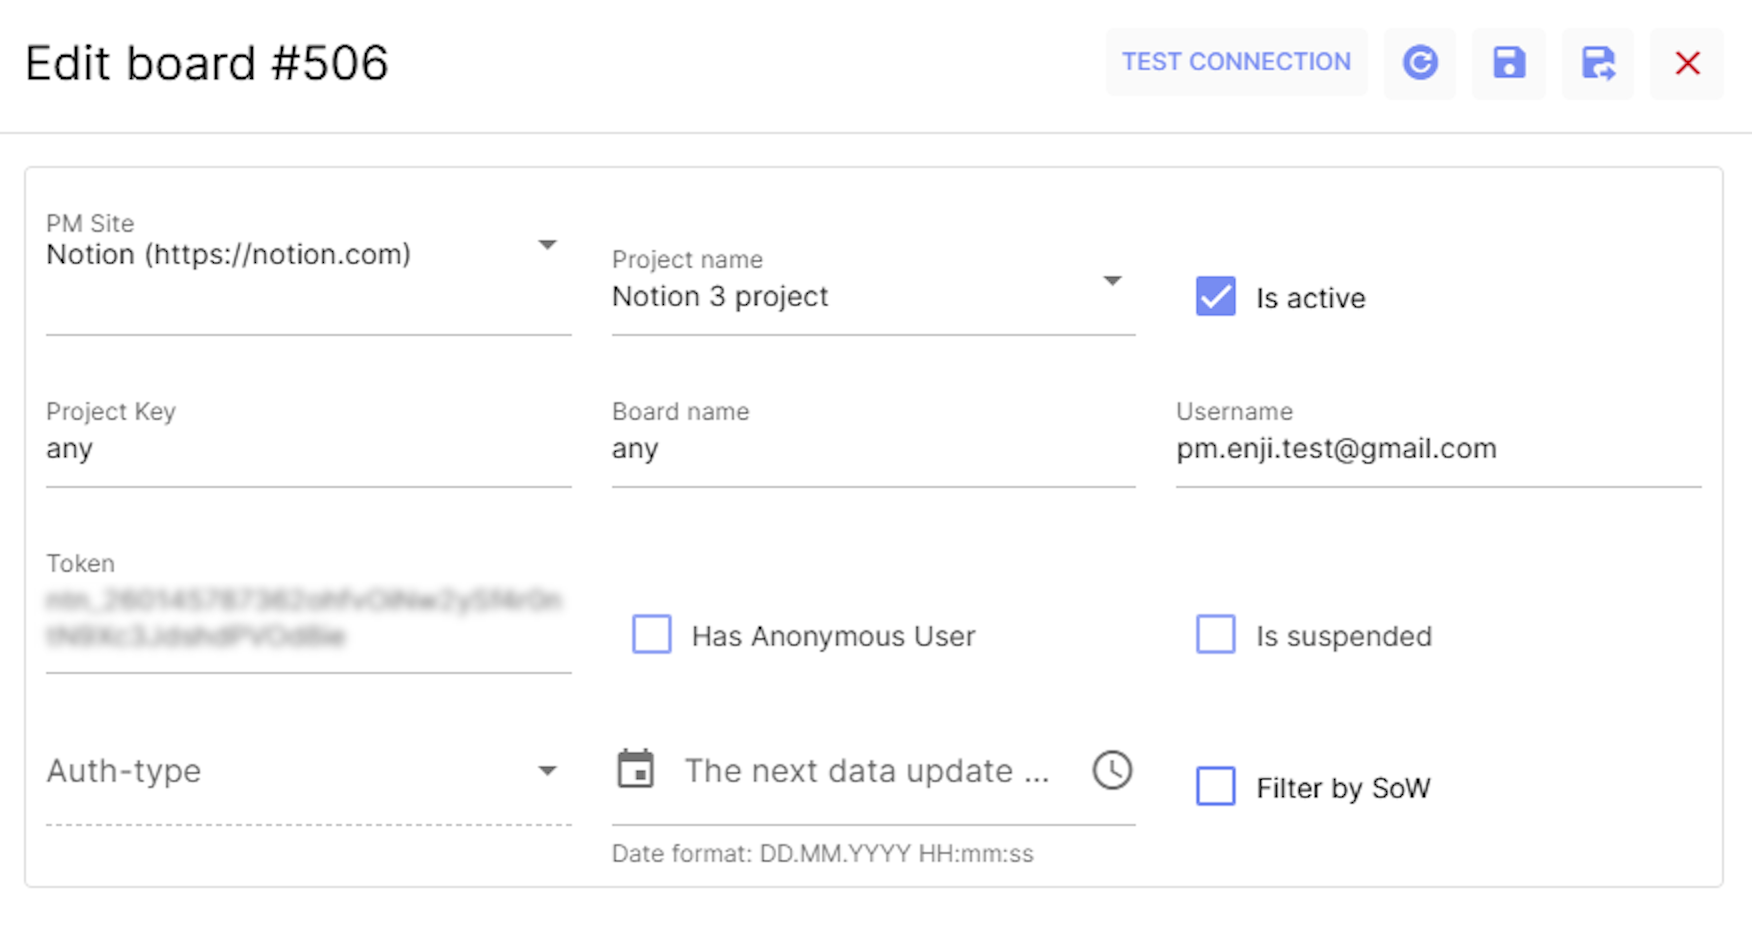Click the TEST CONNECTION button
The height and width of the screenshot is (942, 1752).
click(x=1236, y=62)
